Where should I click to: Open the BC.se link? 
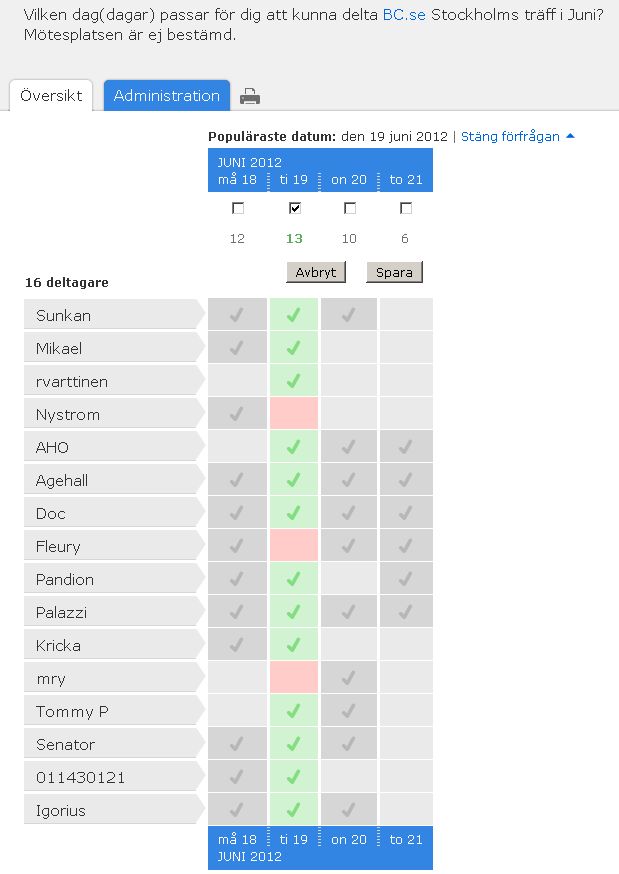[405, 16]
